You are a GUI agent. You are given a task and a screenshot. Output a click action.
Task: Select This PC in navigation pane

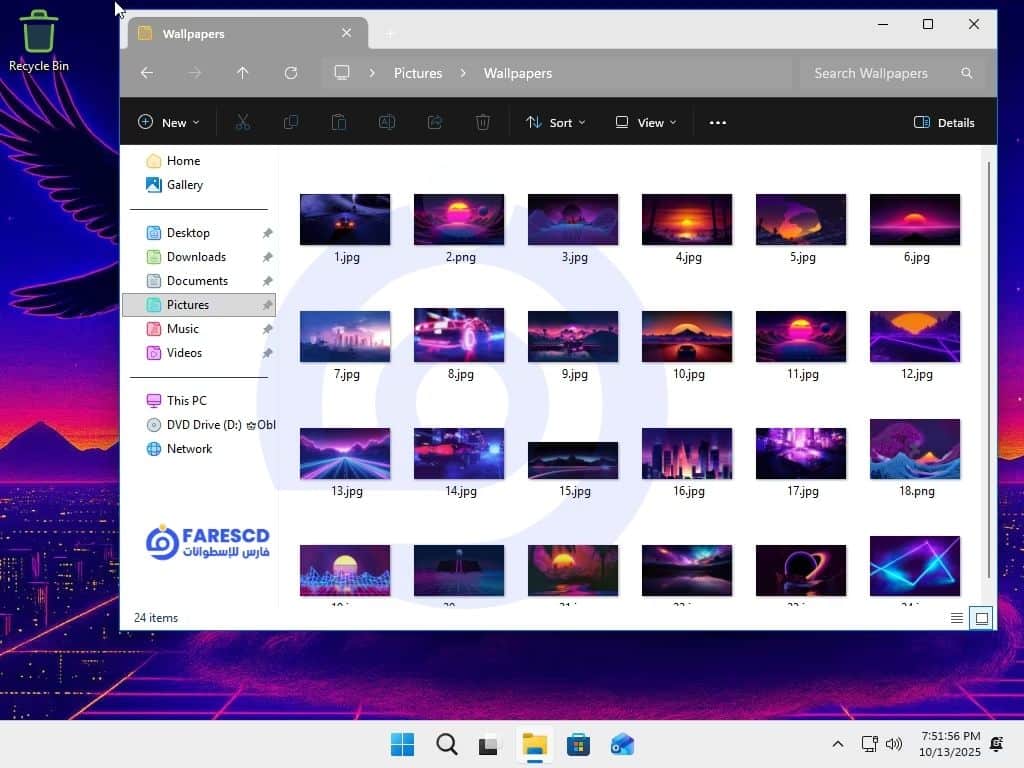[186, 401]
